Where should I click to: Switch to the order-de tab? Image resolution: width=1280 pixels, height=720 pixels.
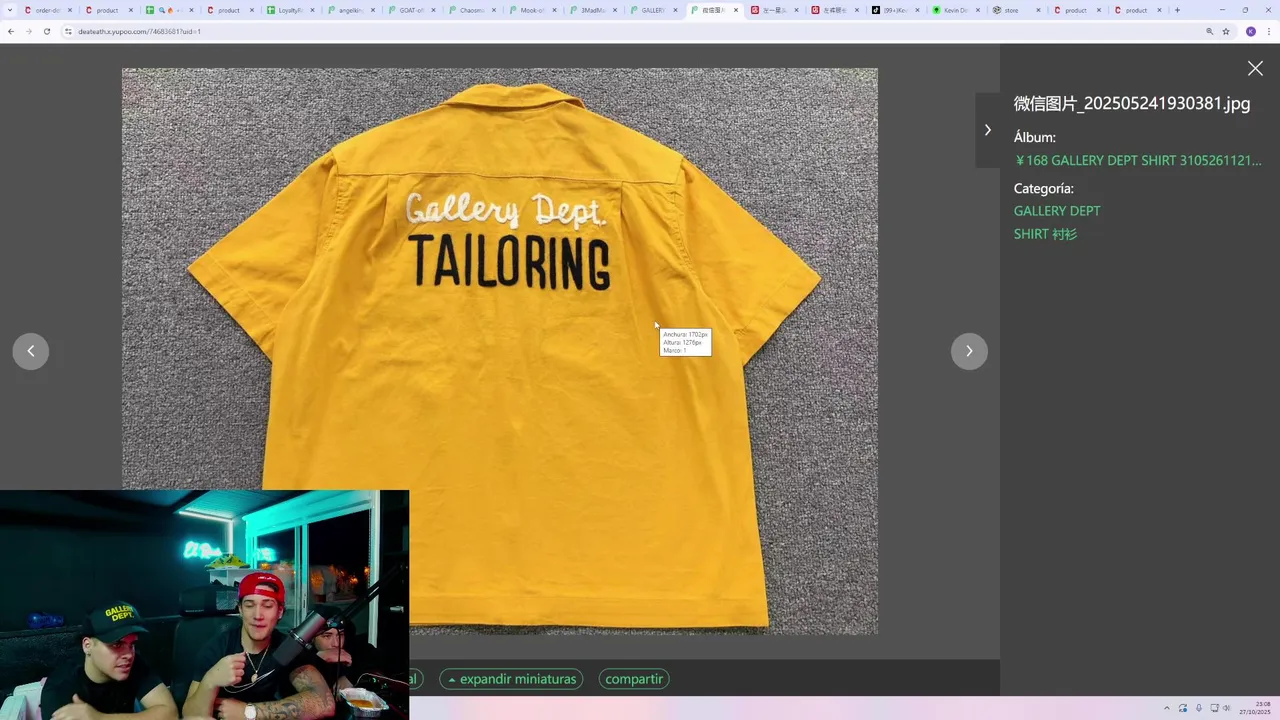pos(48,10)
